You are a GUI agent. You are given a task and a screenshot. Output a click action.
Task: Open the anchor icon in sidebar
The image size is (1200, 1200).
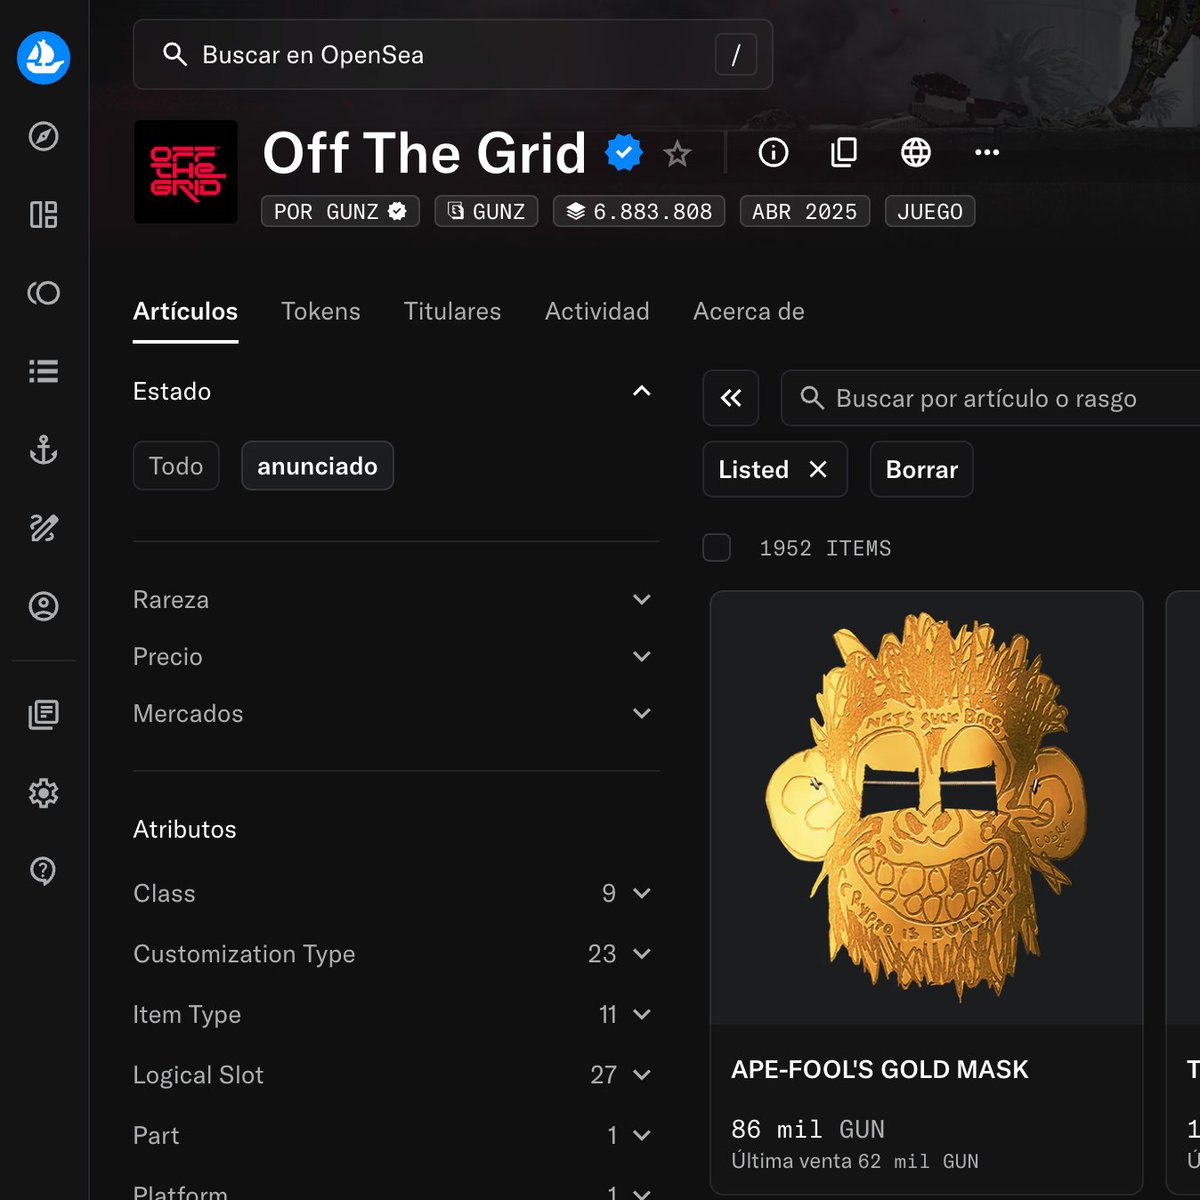pyautogui.click(x=43, y=450)
